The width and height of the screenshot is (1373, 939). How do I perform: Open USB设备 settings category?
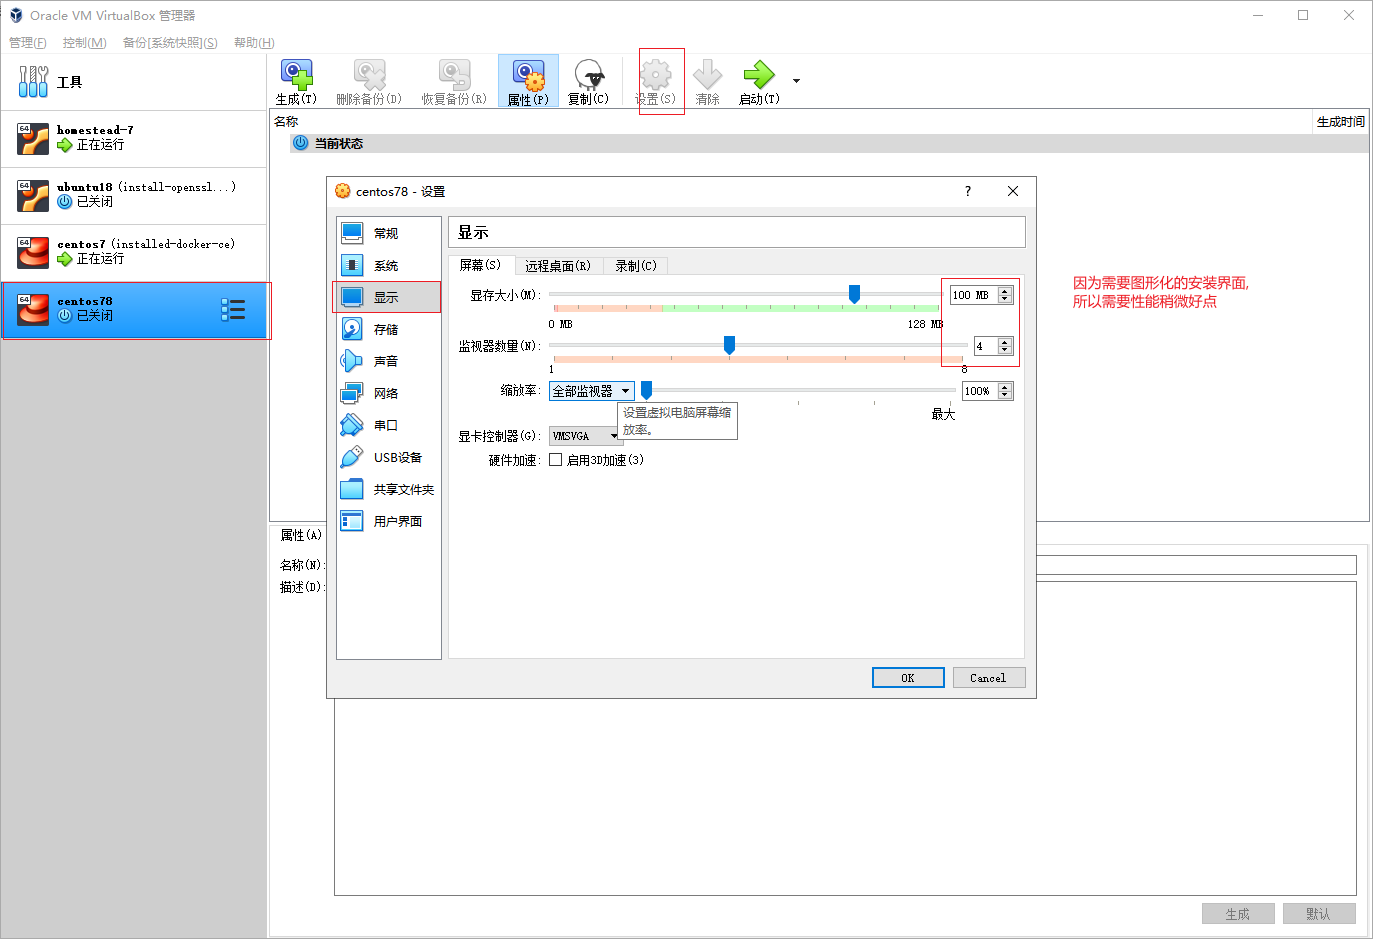click(x=388, y=457)
